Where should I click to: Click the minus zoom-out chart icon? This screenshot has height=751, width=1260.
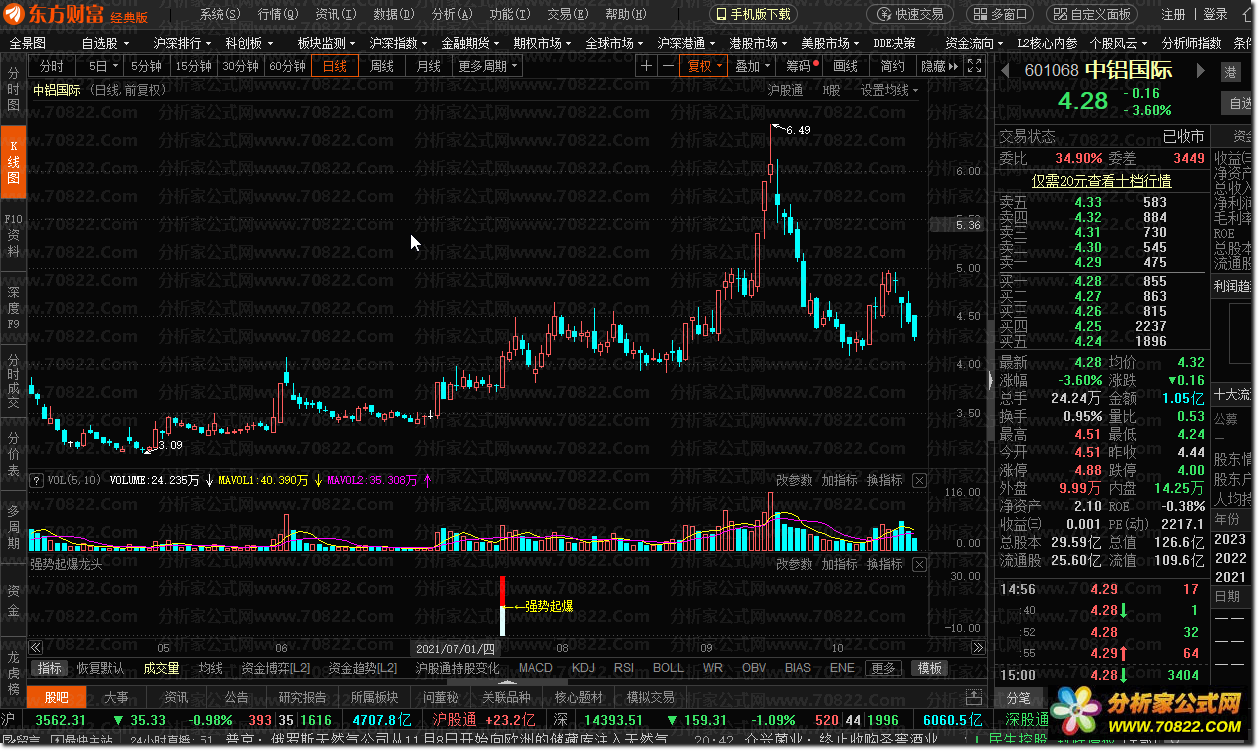[668, 66]
